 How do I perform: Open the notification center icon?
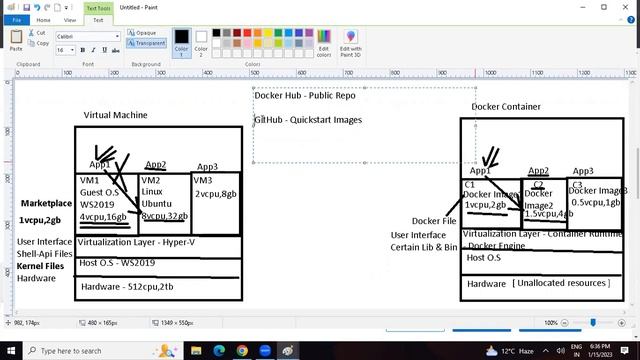point(624,351)
